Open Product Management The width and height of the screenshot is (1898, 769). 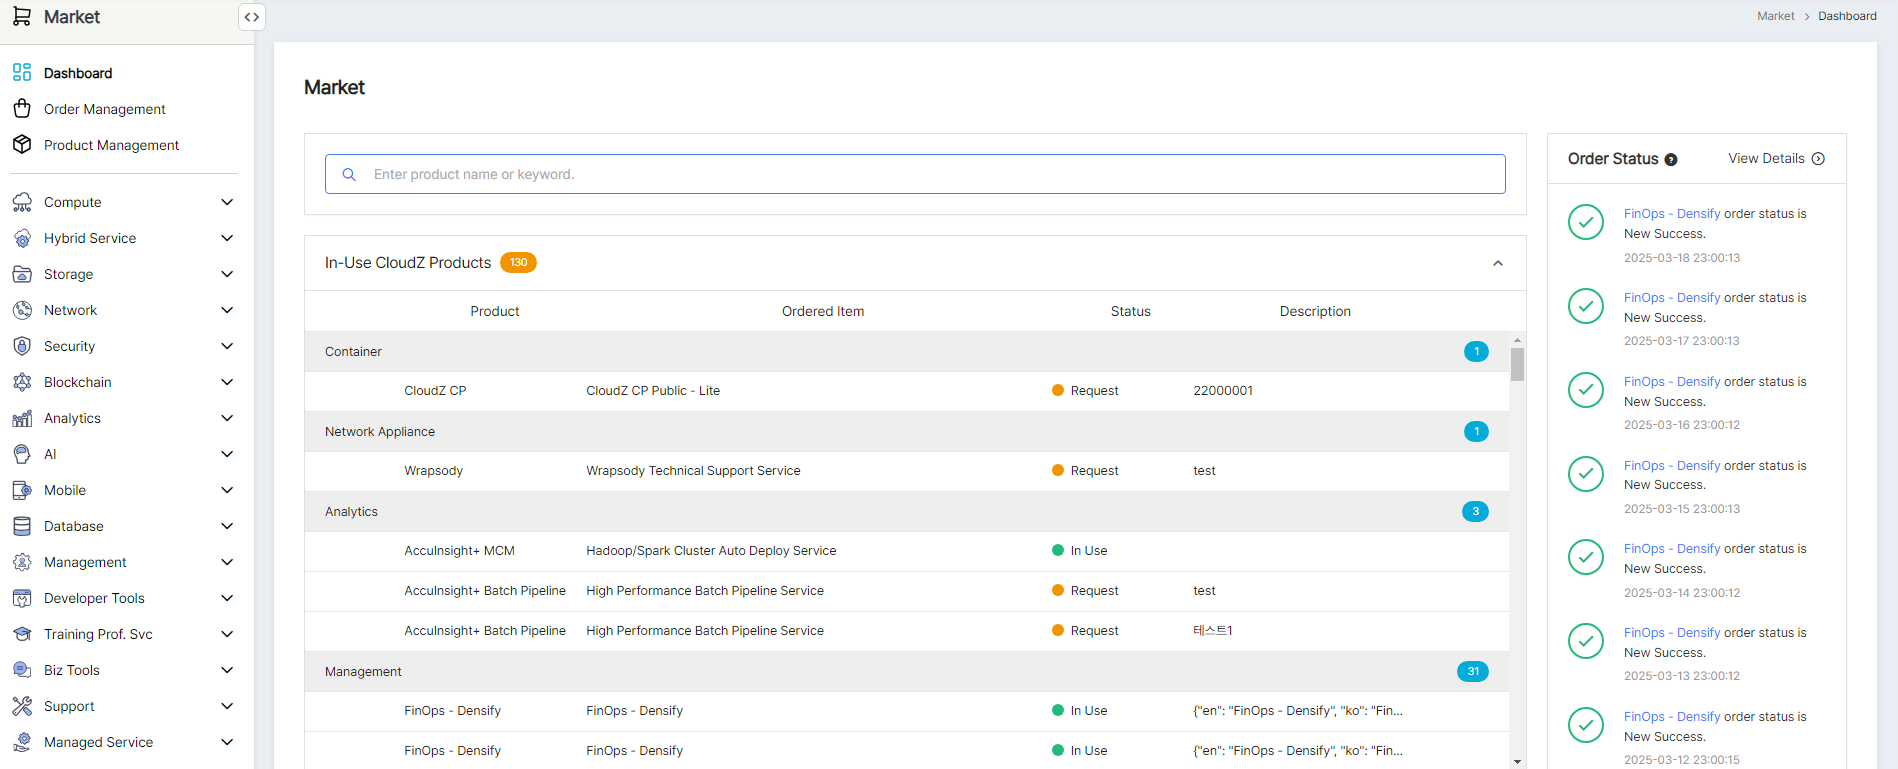111,145
